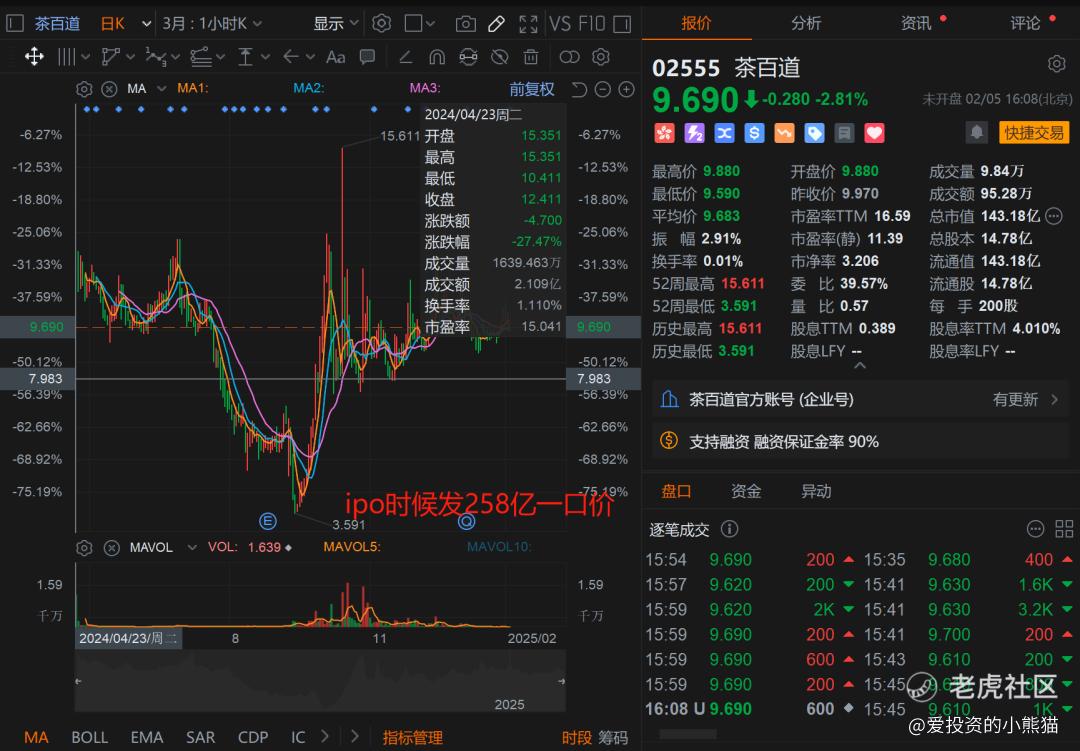Open 指标管理 indicator management
The width and height of the screenshot is (1080, 751).
[x=413, y=737]
